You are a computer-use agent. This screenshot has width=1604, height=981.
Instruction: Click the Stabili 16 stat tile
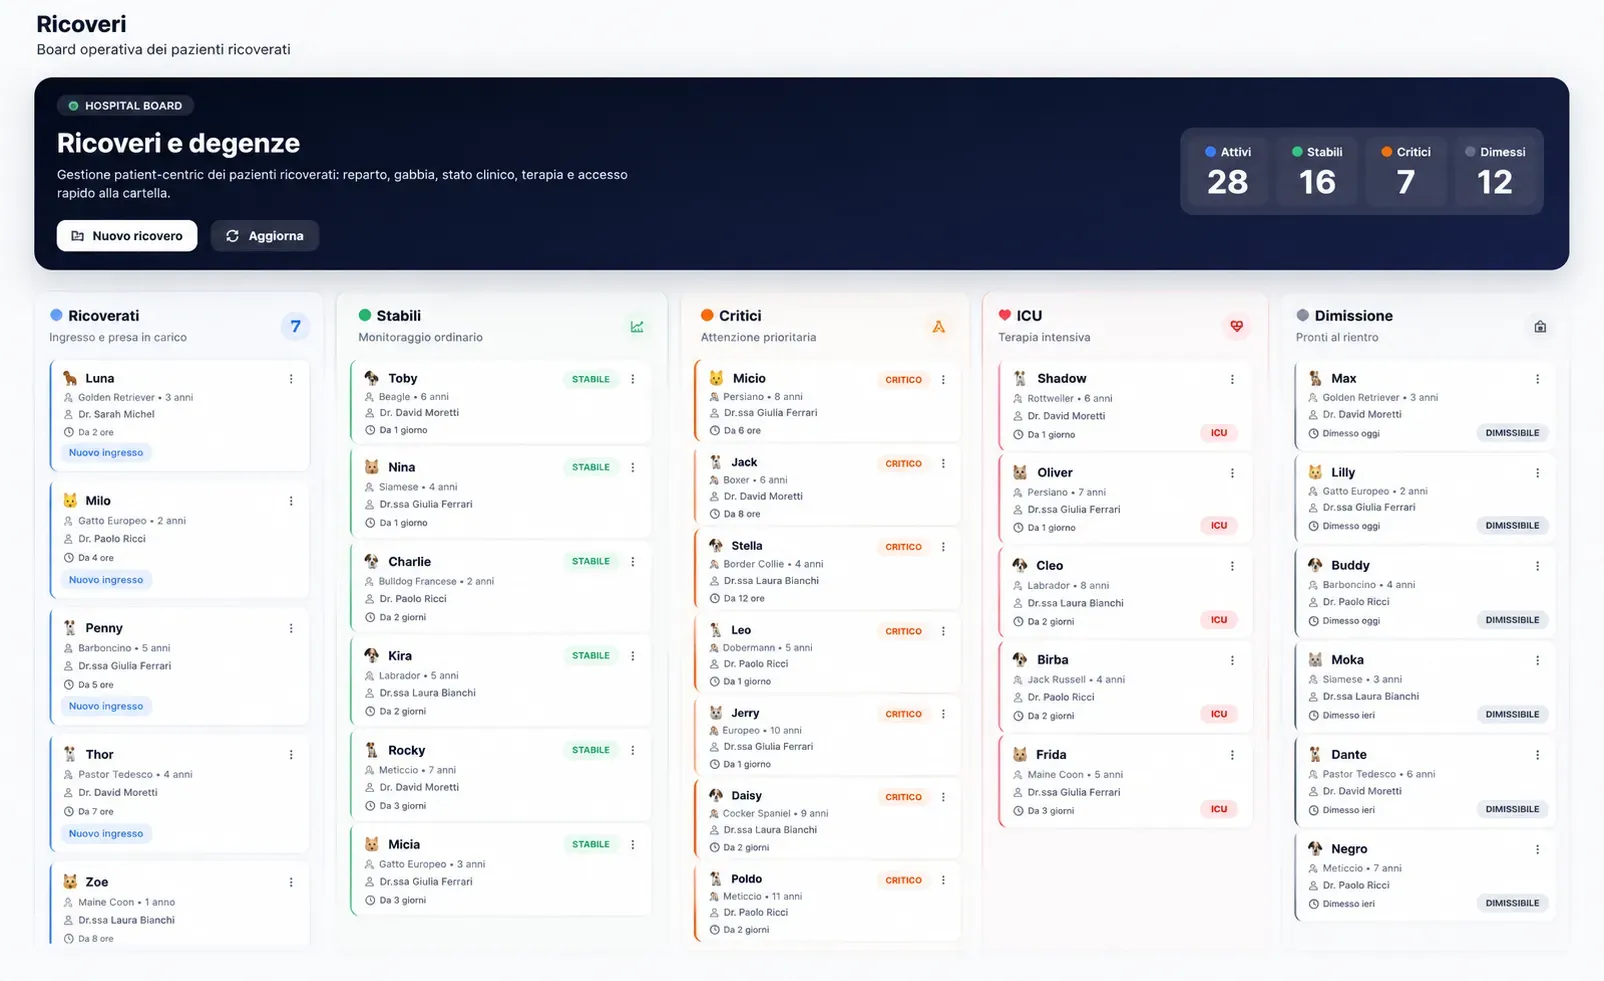[x=1317, y=171]
